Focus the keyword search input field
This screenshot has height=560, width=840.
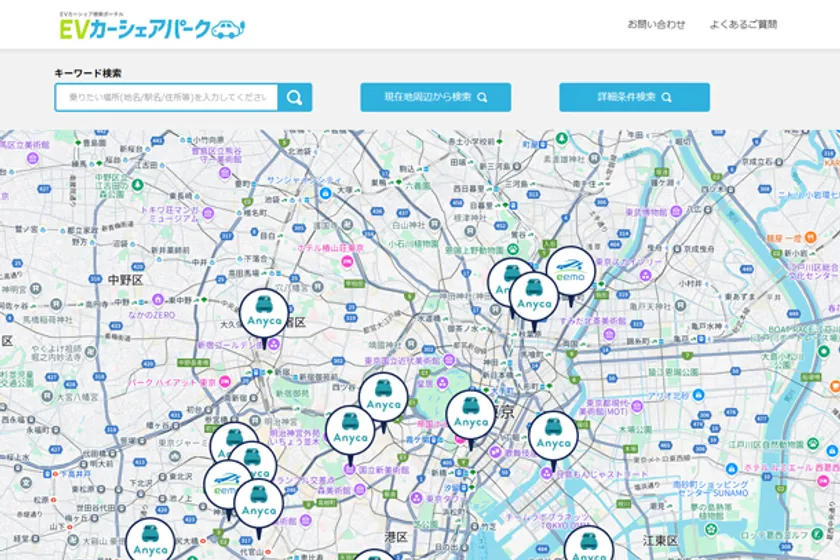click(166, 97)
